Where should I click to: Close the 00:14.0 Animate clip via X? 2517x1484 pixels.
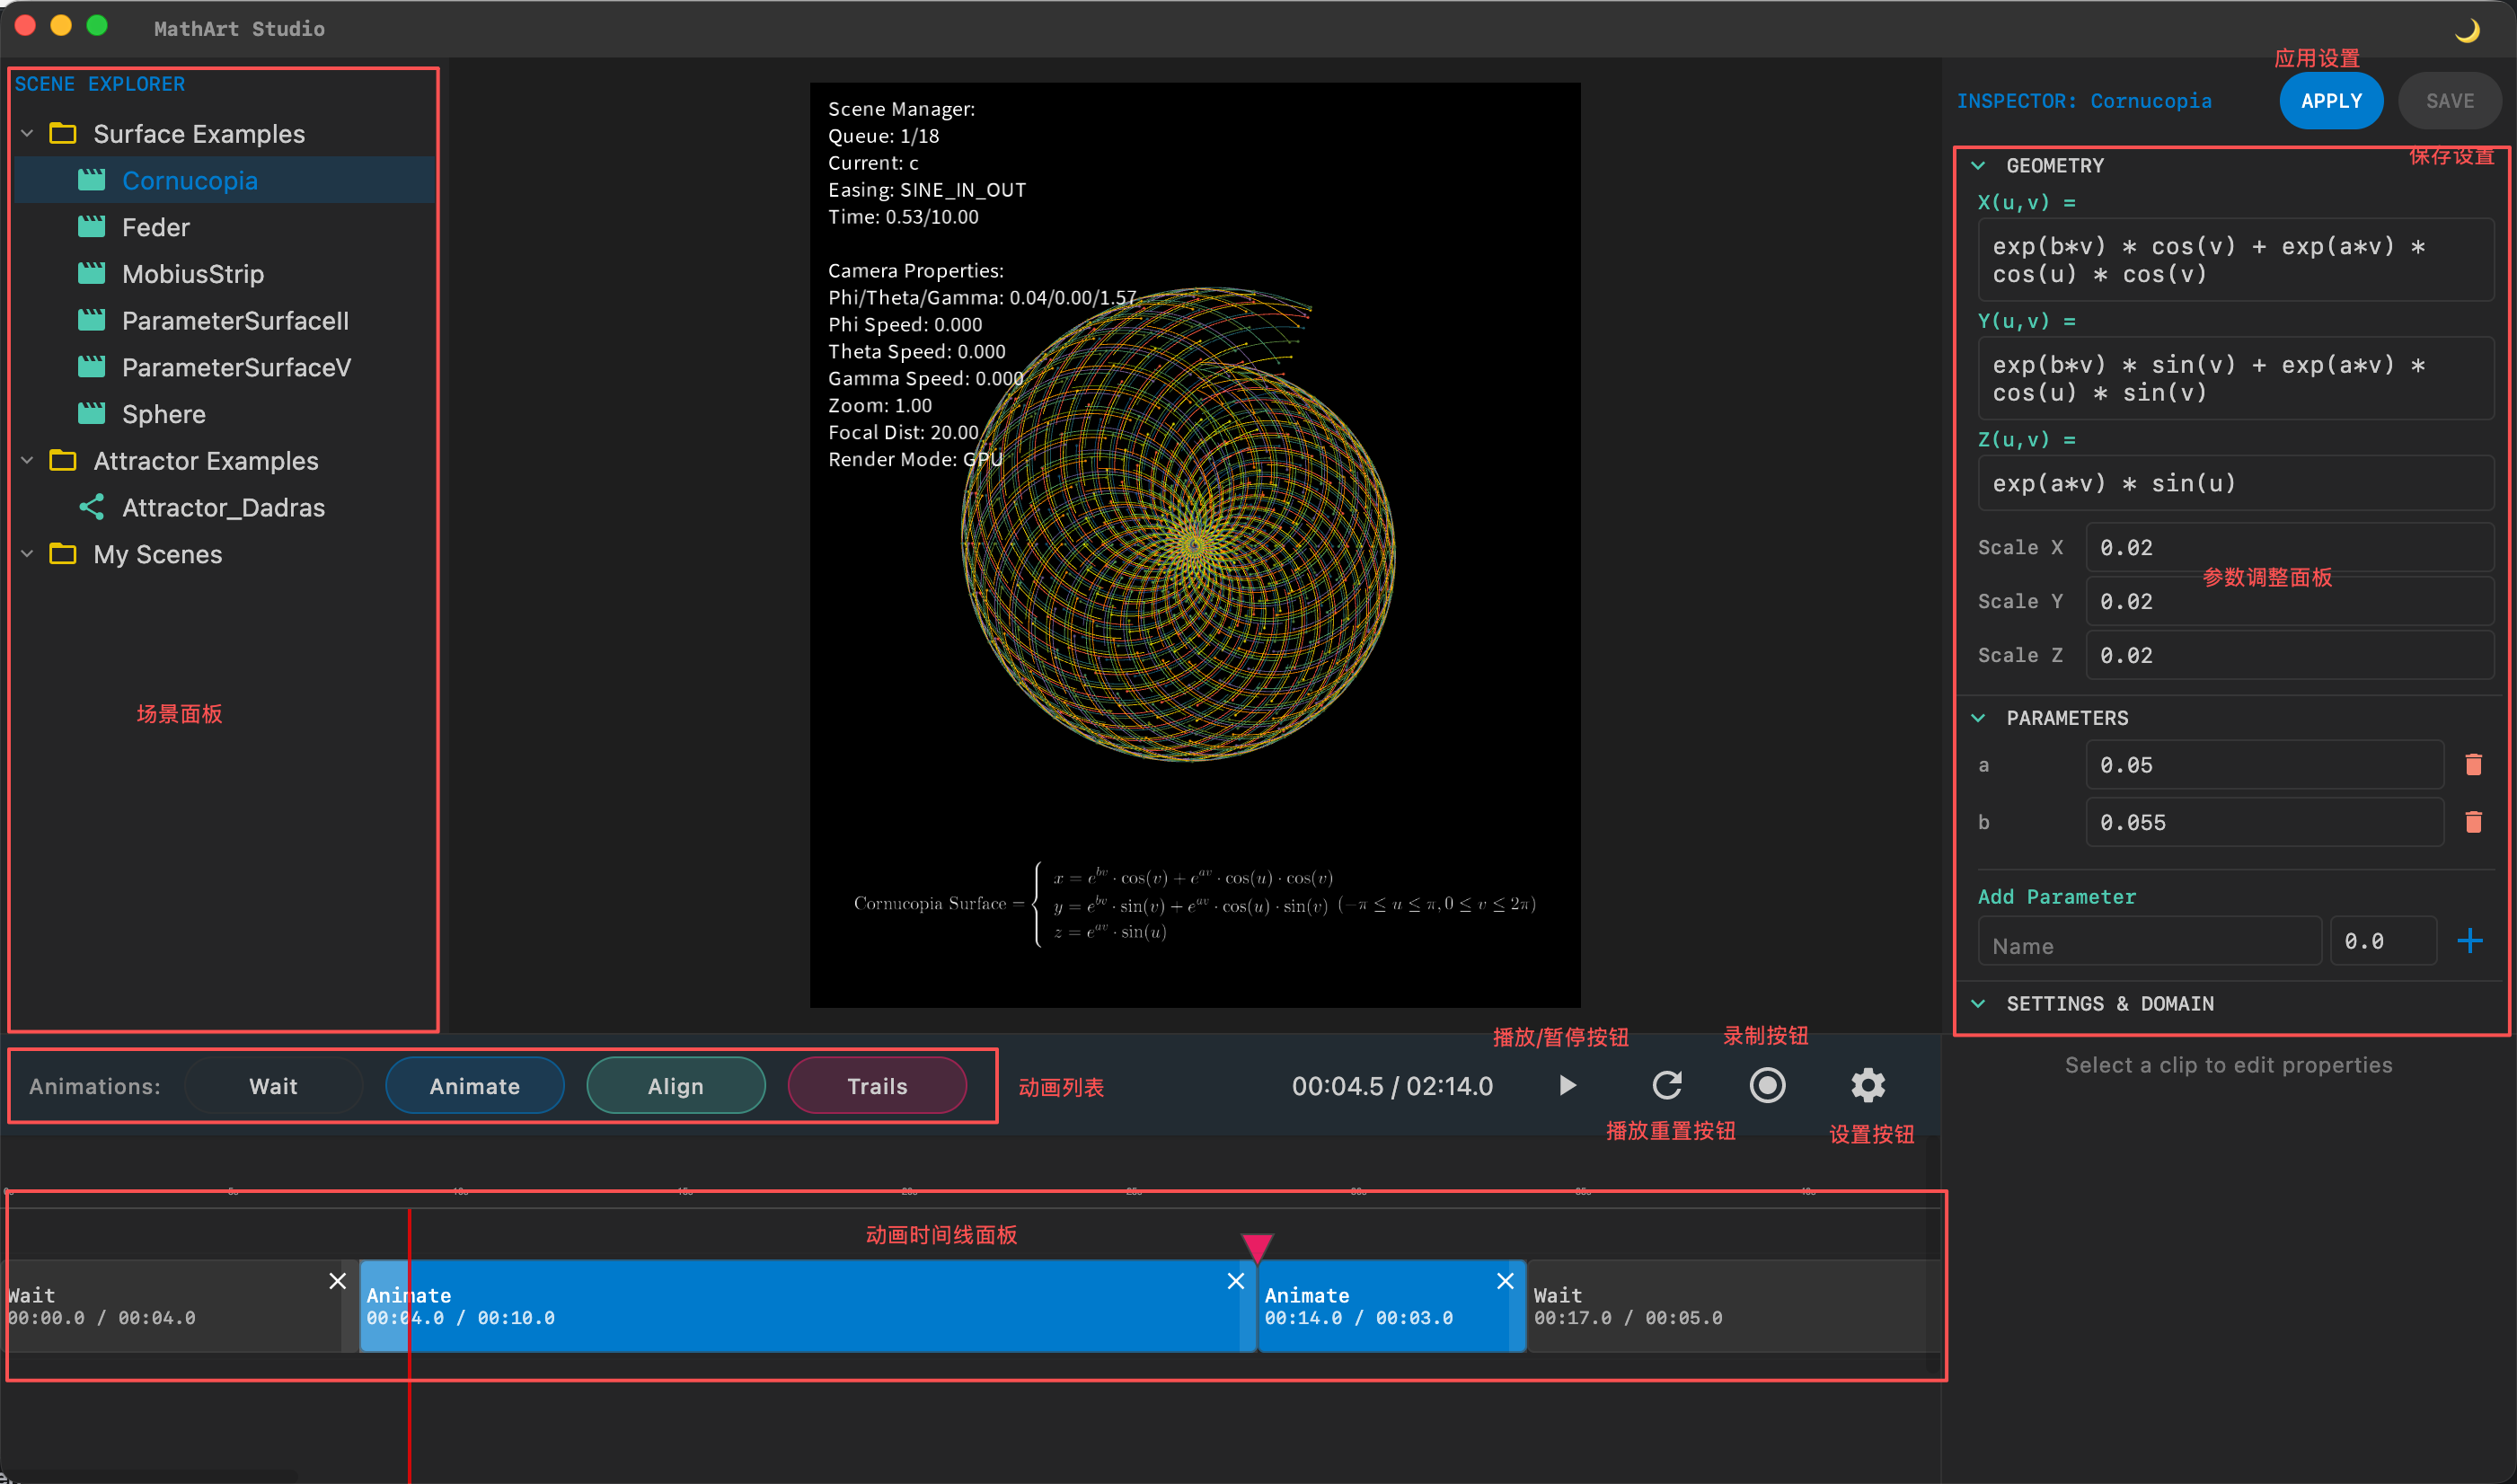1505,1281
